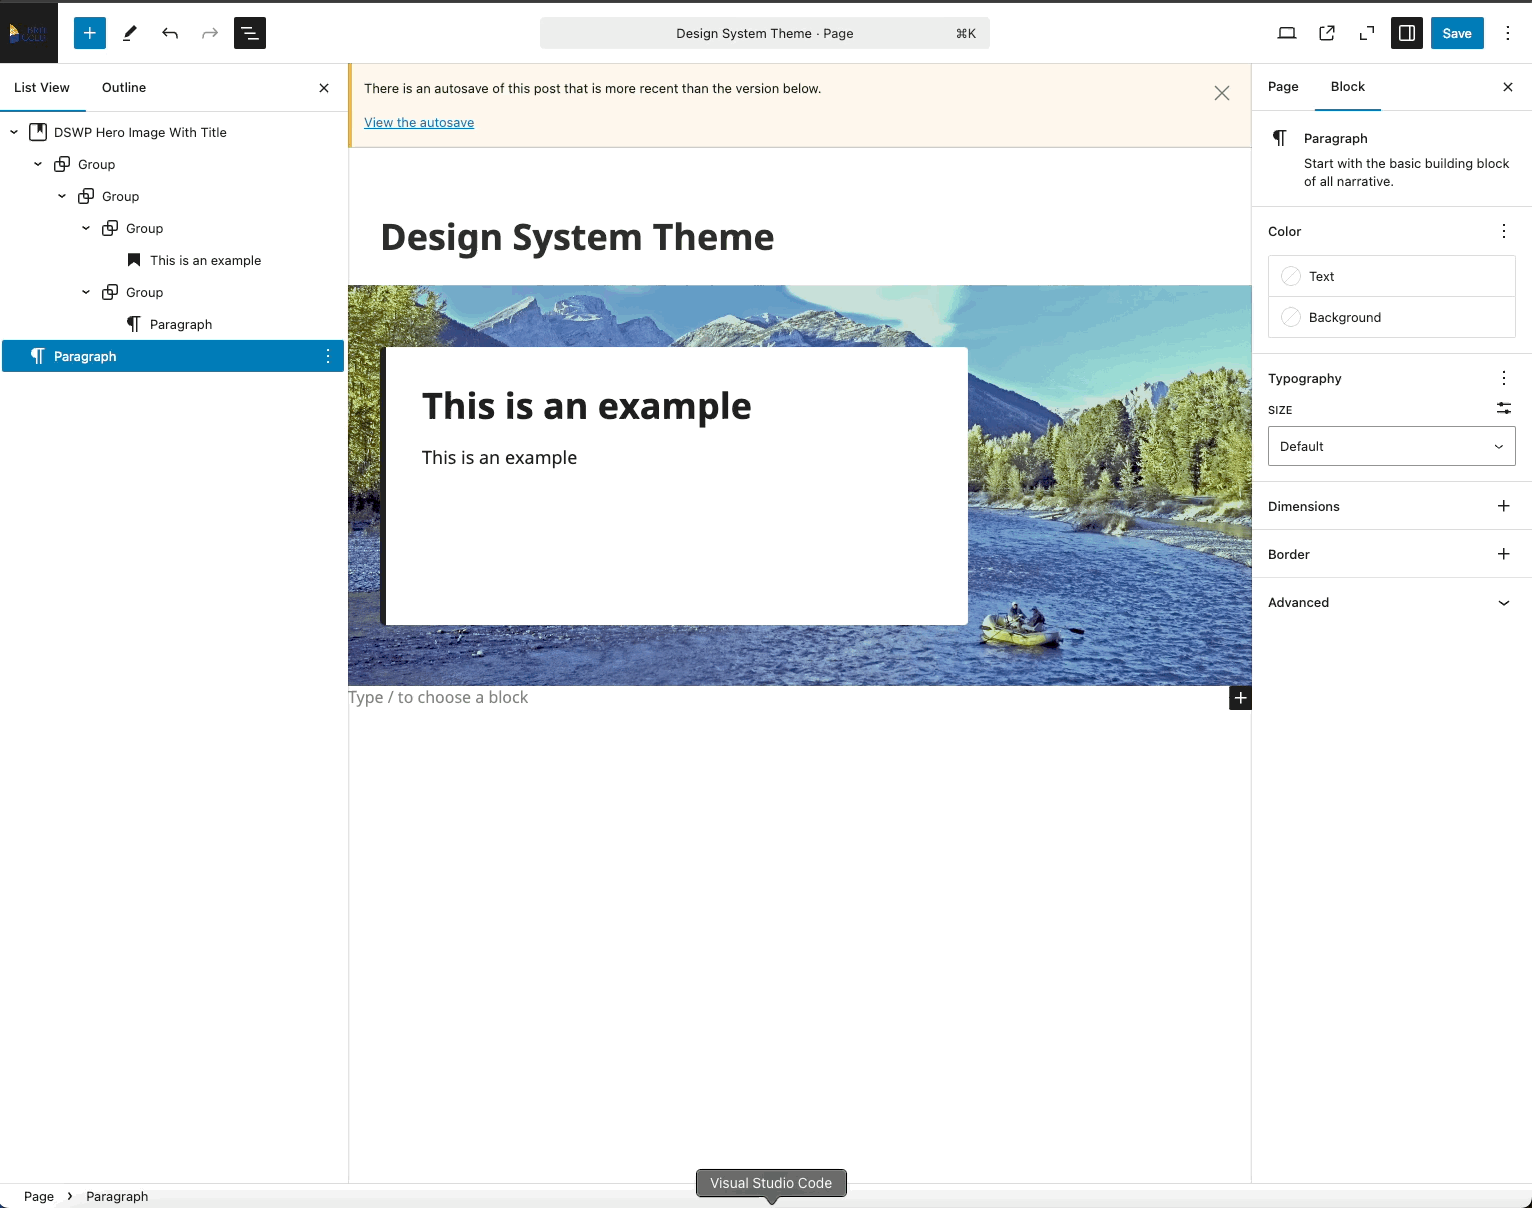Select the Block settings tab
This screenshot has height=1208, width=1532.
[x=1348, y=87]
